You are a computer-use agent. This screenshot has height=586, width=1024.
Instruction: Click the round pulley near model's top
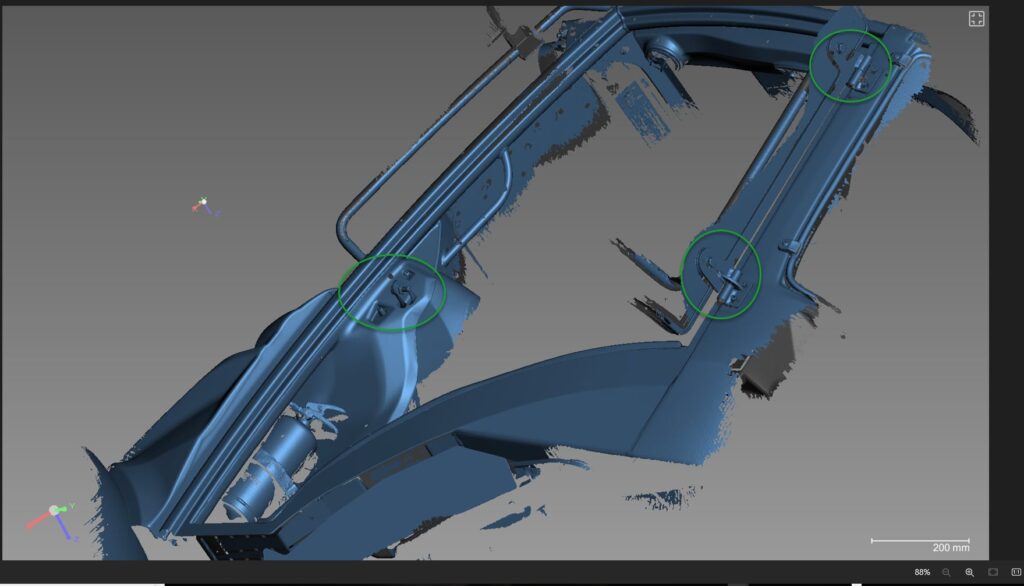pos(660,53)
